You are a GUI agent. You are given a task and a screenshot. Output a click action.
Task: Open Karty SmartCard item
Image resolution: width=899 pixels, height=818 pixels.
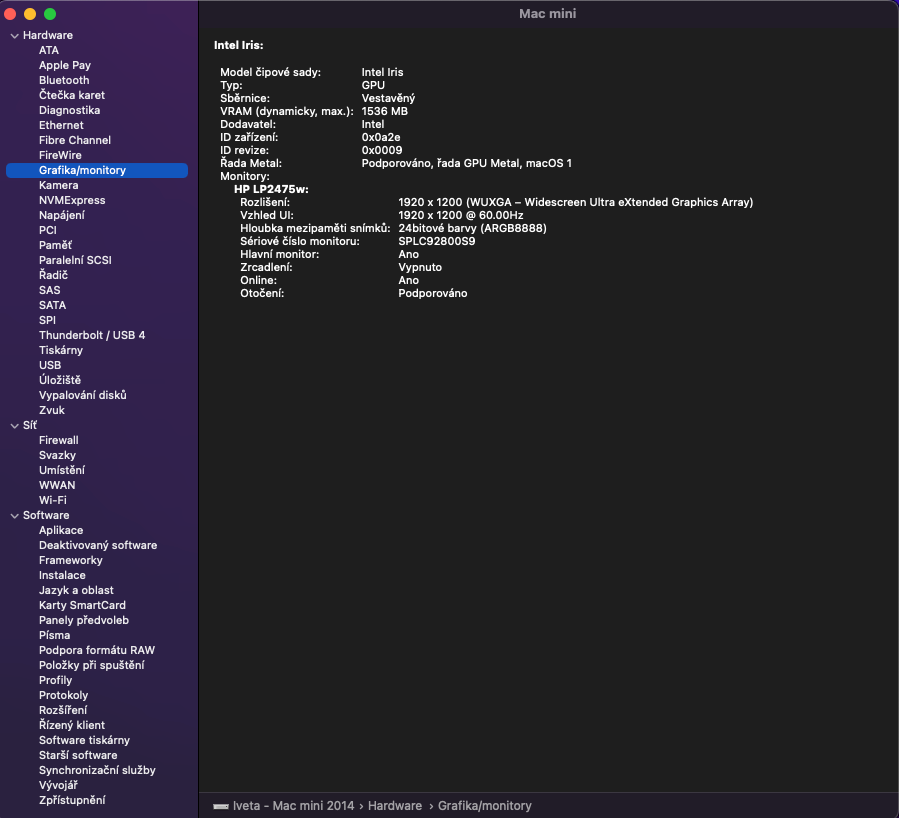[82, 605]
